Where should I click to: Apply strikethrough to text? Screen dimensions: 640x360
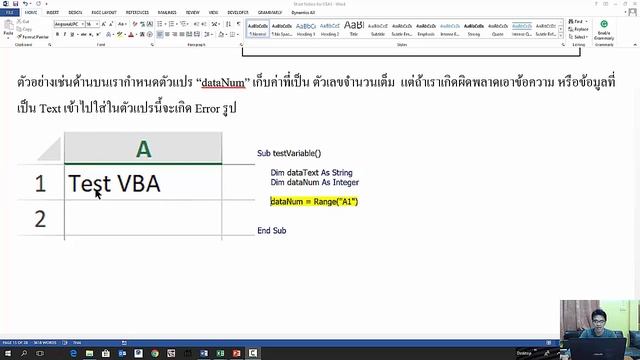(83, 35)
